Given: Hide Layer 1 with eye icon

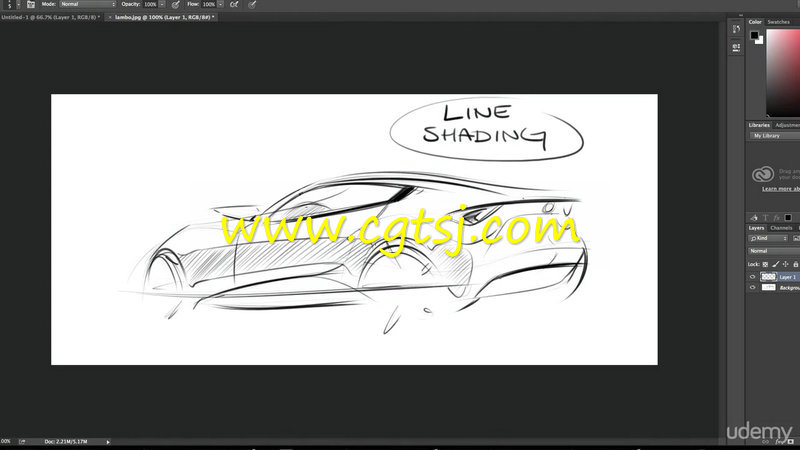Looking at the screenshot, I should coord(753,277).
